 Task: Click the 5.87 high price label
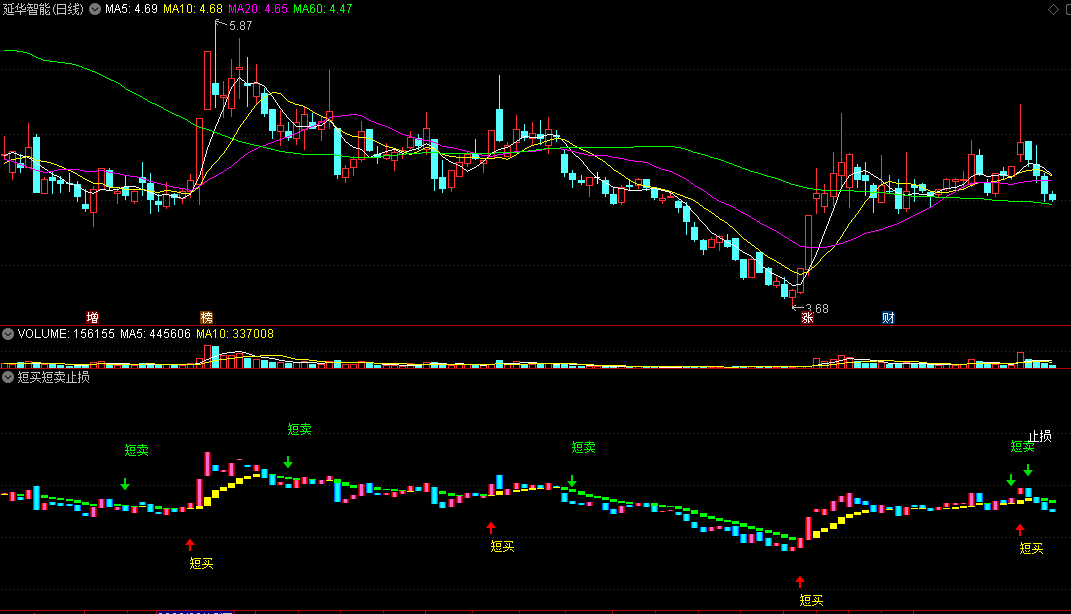[240, 26]
